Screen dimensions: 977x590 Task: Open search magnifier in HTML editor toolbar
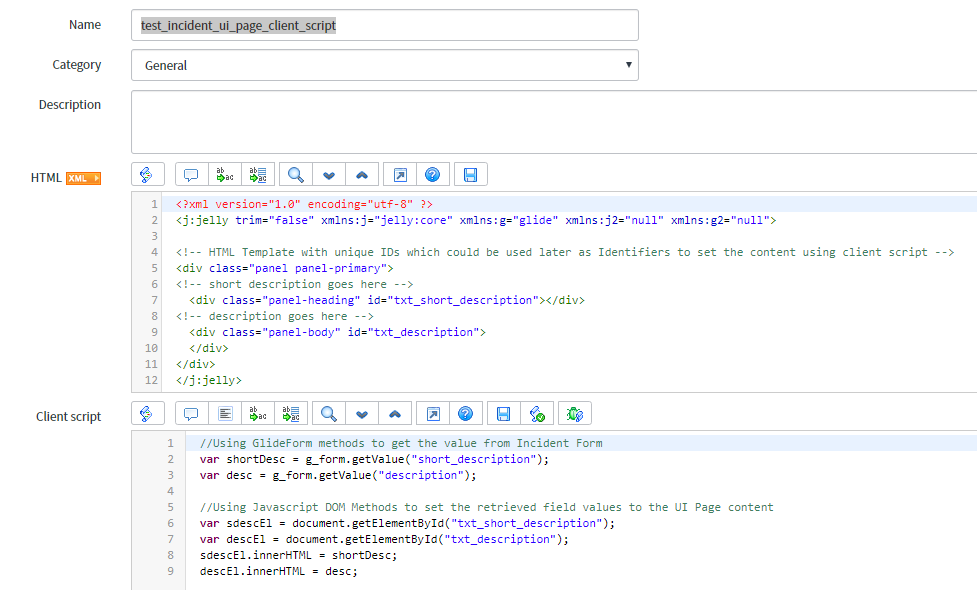click(x=296, y=174)
